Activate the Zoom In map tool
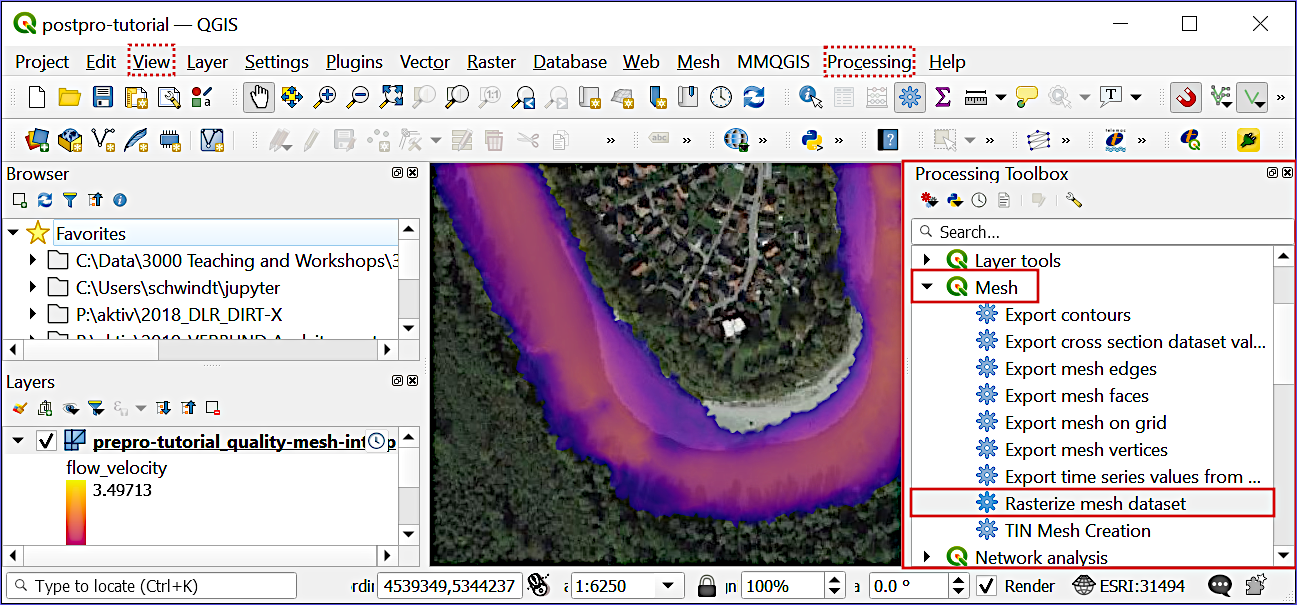The width and height of the screenshot is (1297, 605). 325,97
